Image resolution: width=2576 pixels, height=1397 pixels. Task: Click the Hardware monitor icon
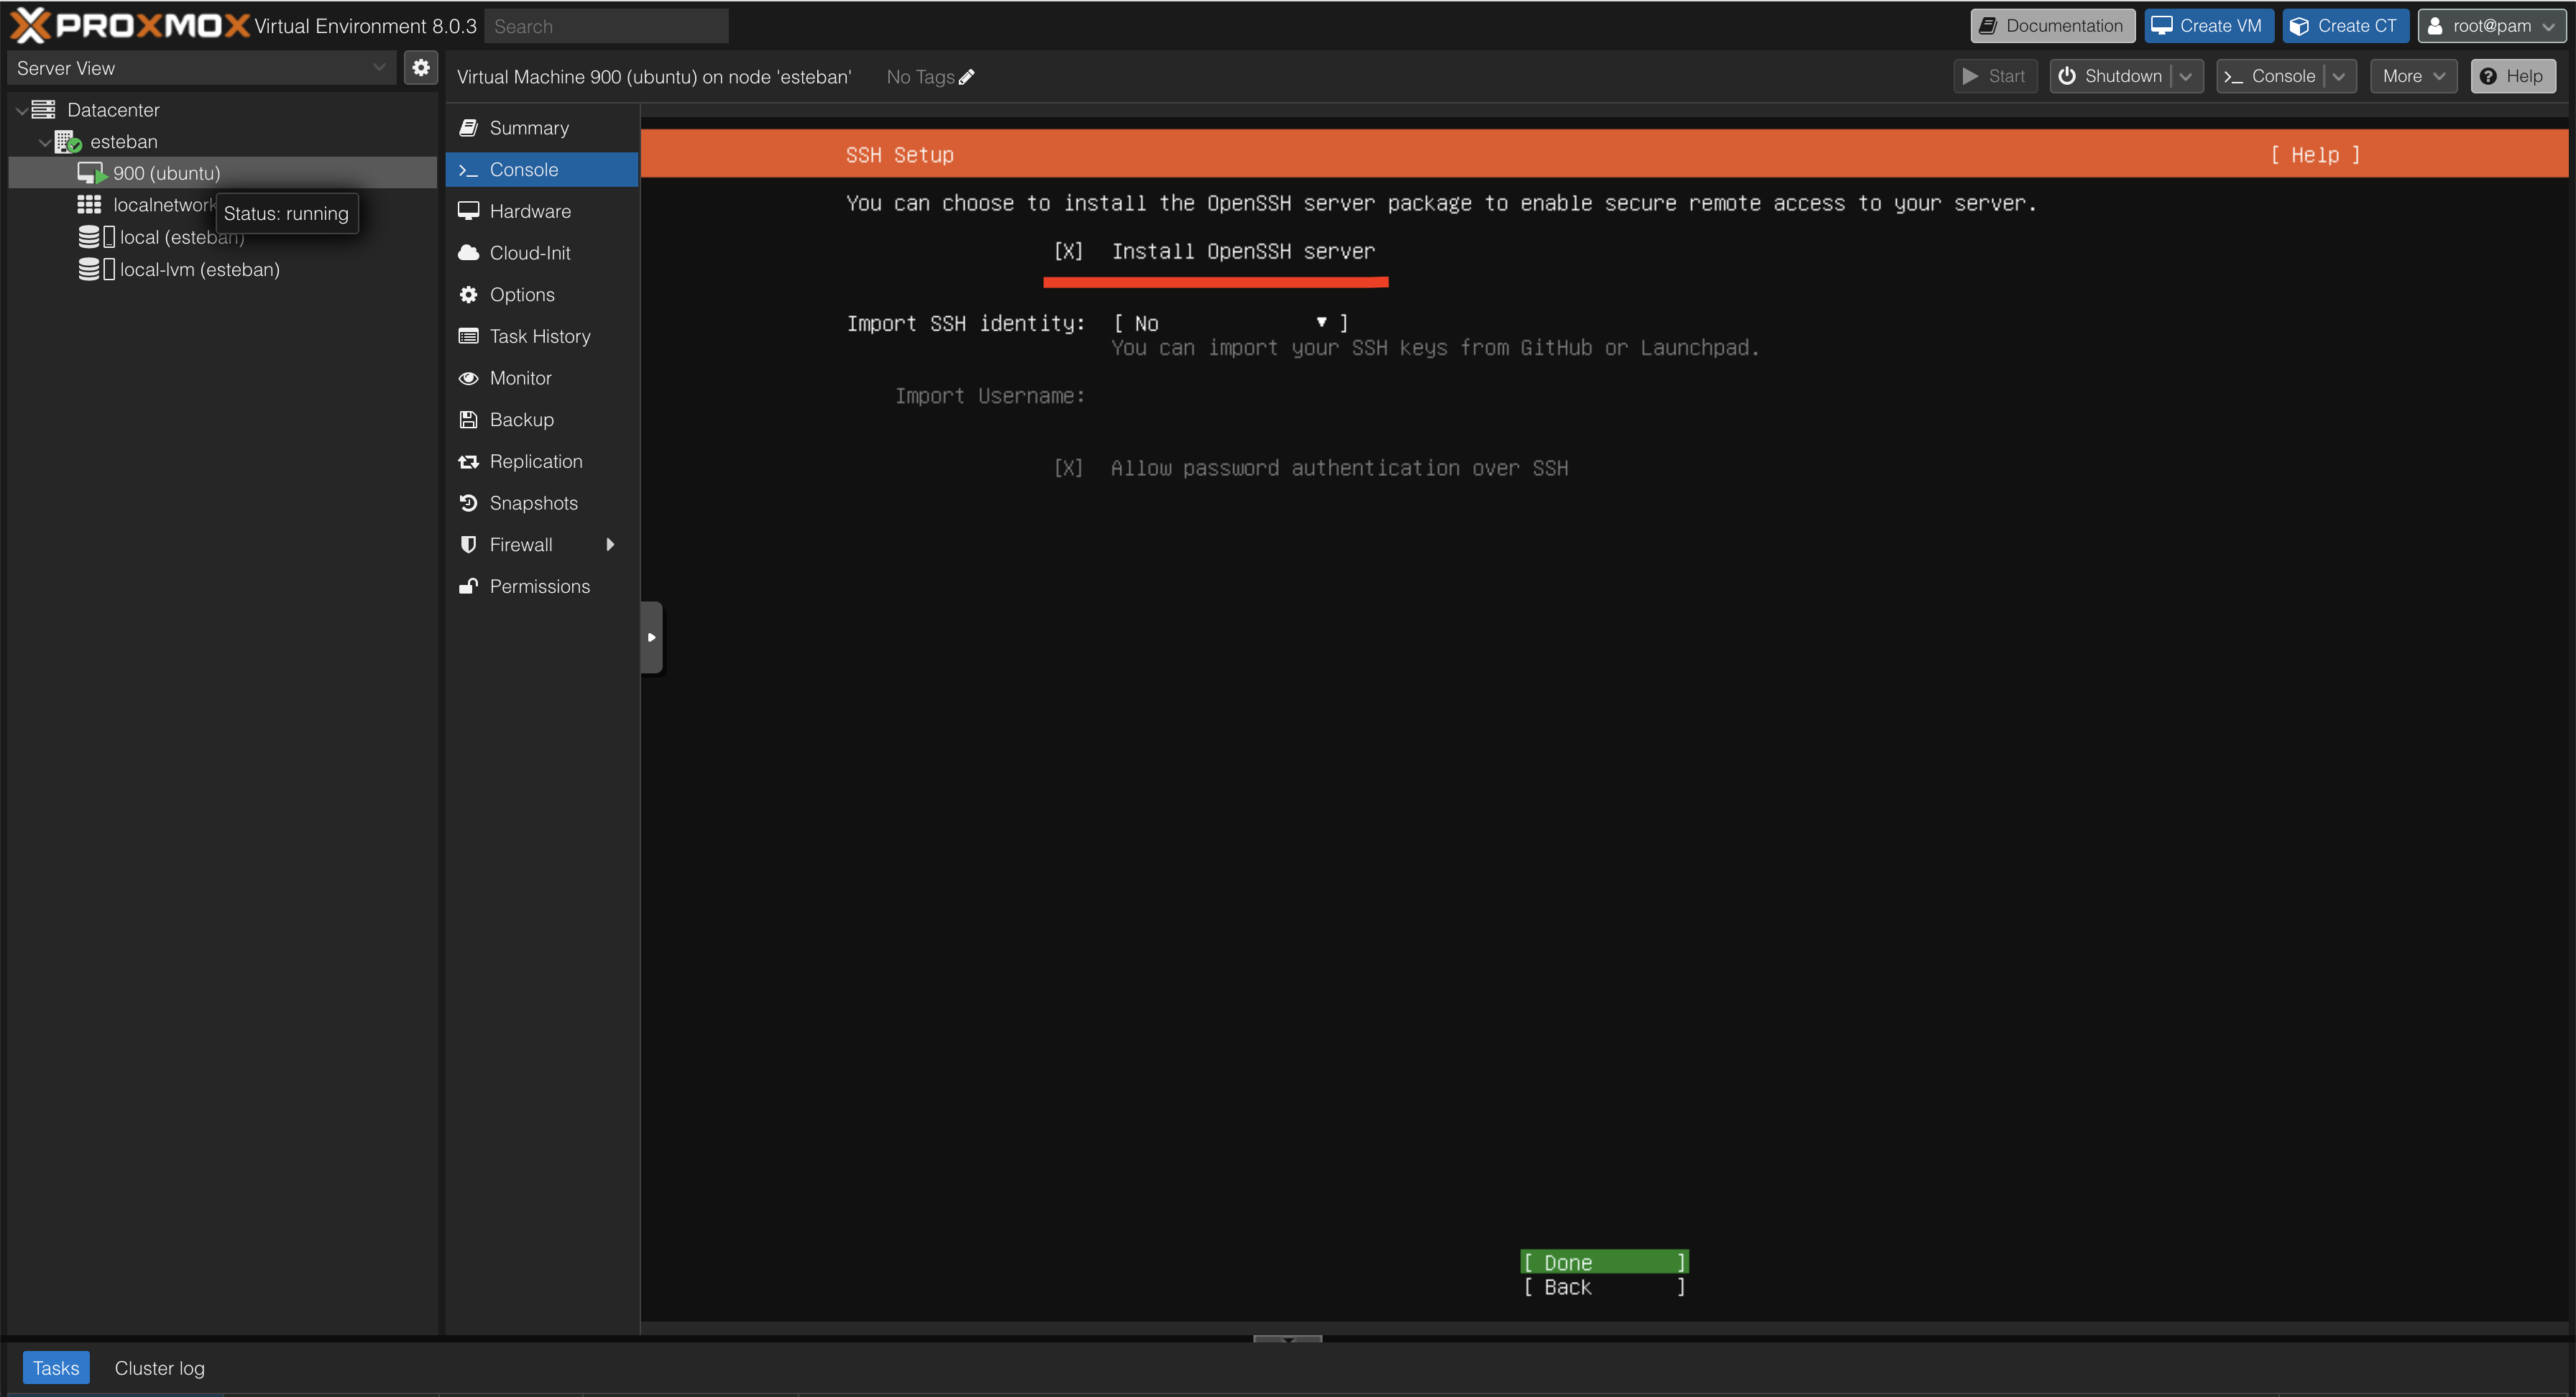(468, 211)
